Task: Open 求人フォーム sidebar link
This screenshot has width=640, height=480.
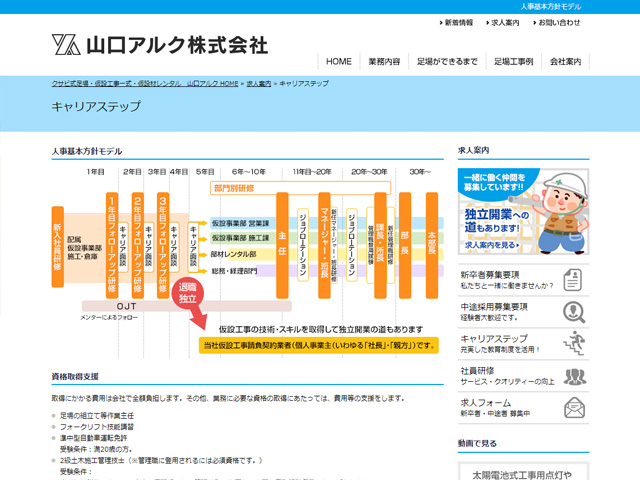Action: coord(523,408)
